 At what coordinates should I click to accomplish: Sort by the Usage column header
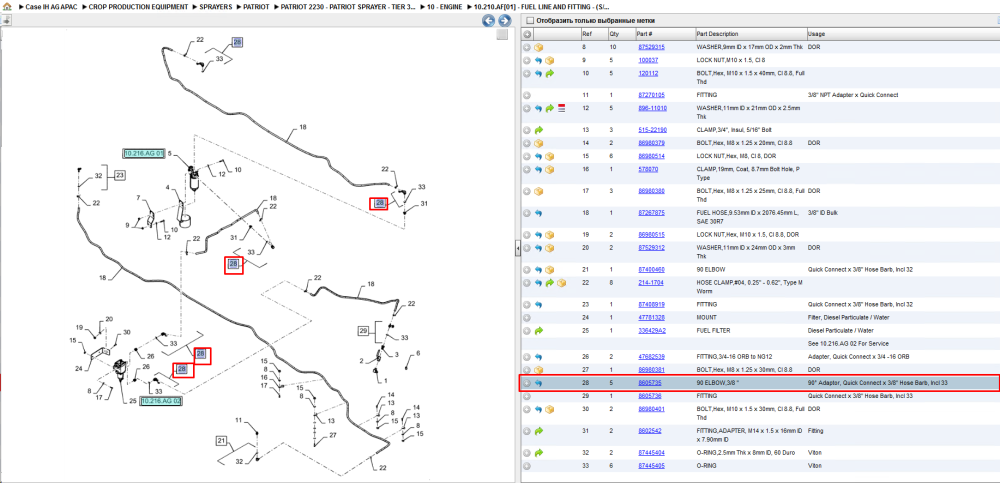pyautogui.click(x=816, y=34)
